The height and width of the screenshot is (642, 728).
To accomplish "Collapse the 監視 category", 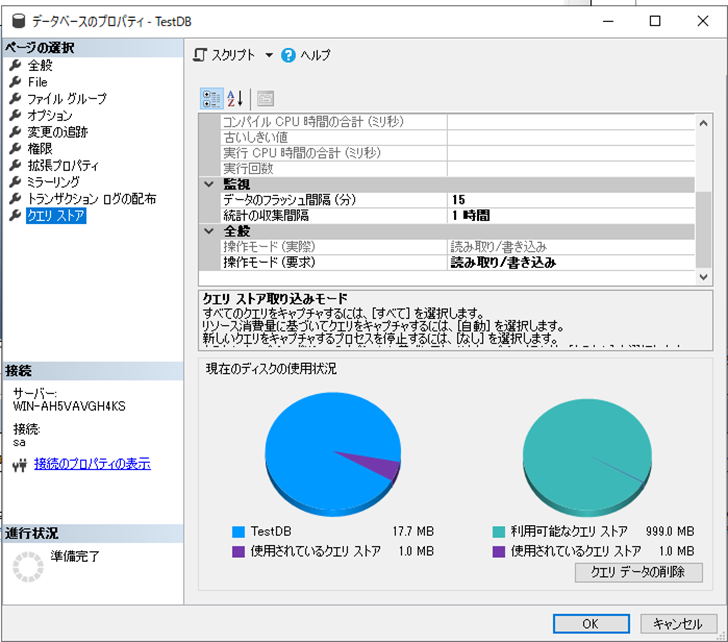I will click(209, 184).
